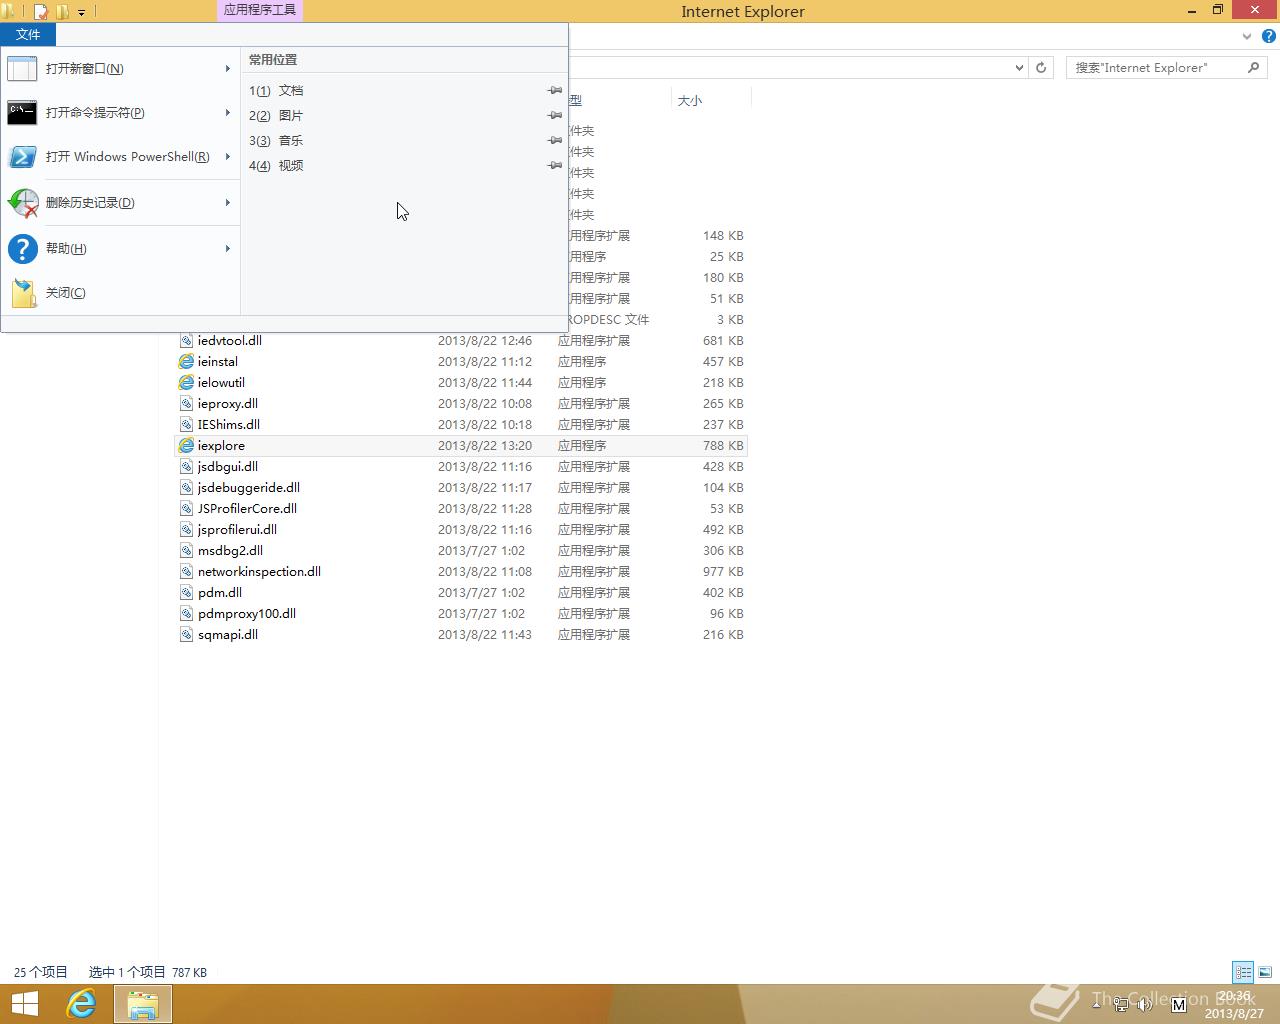This screenshot has width=1280, height=1024.
Task: Show hidden system tray icons
Action: 1097,1004
